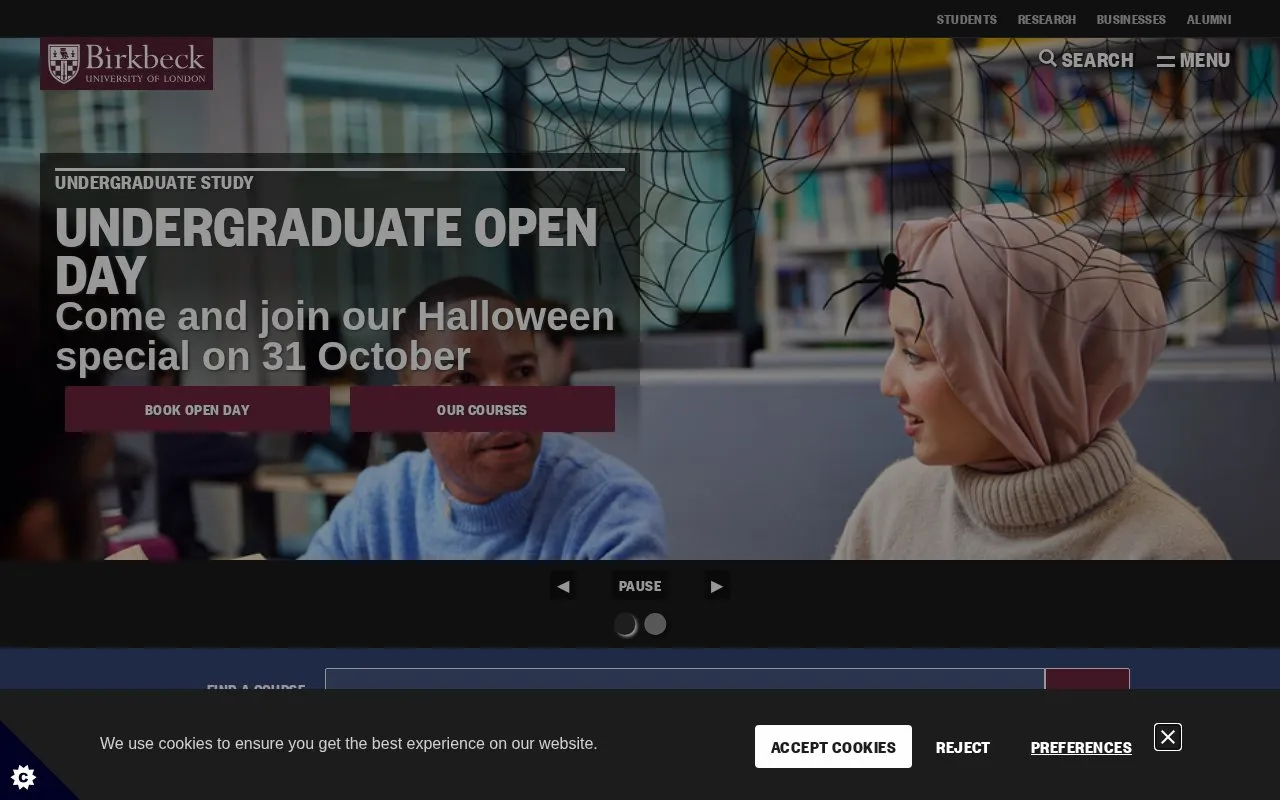Reject cookies on the banner
Image resolution: width=1280 pixels, height=800 pixels.
click(963, 747)
